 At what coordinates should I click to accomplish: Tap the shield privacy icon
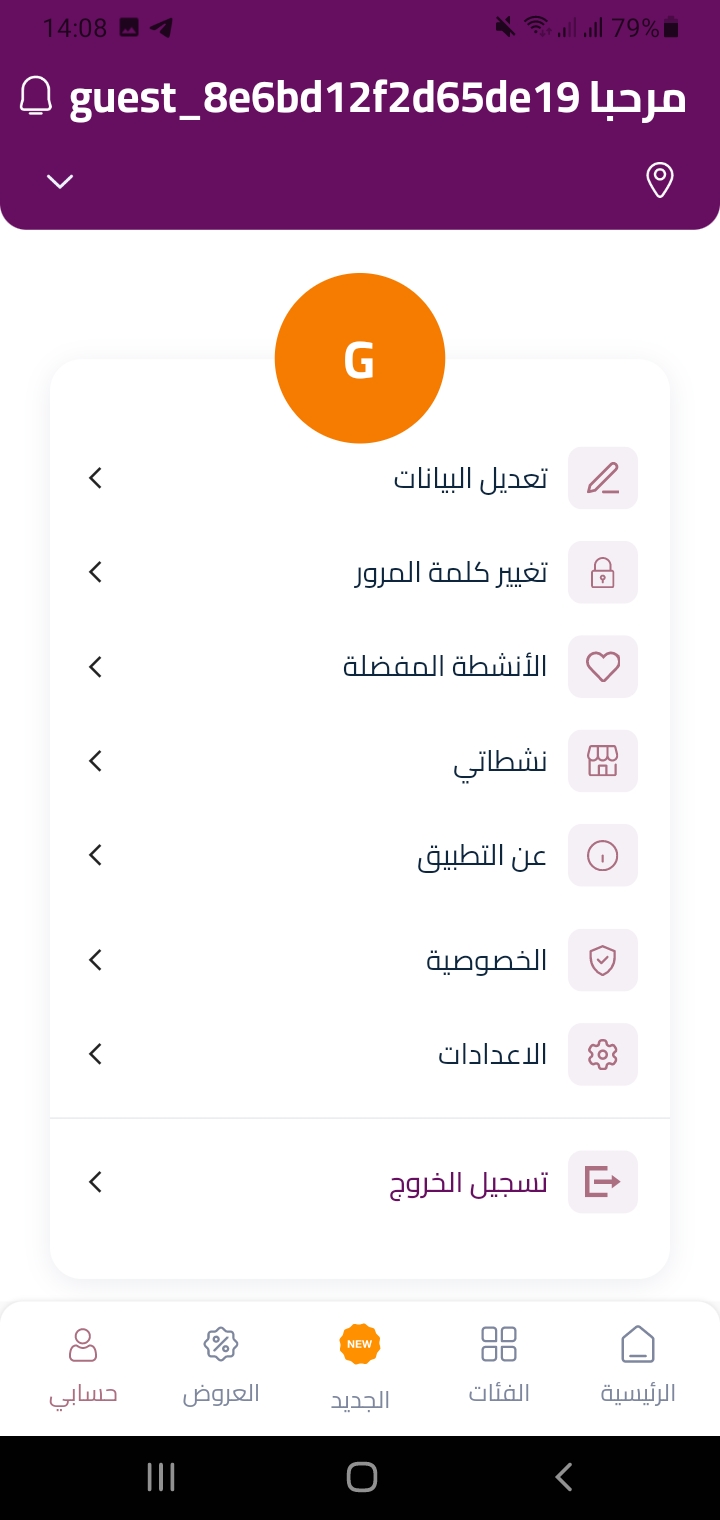(x=602, y=960)
